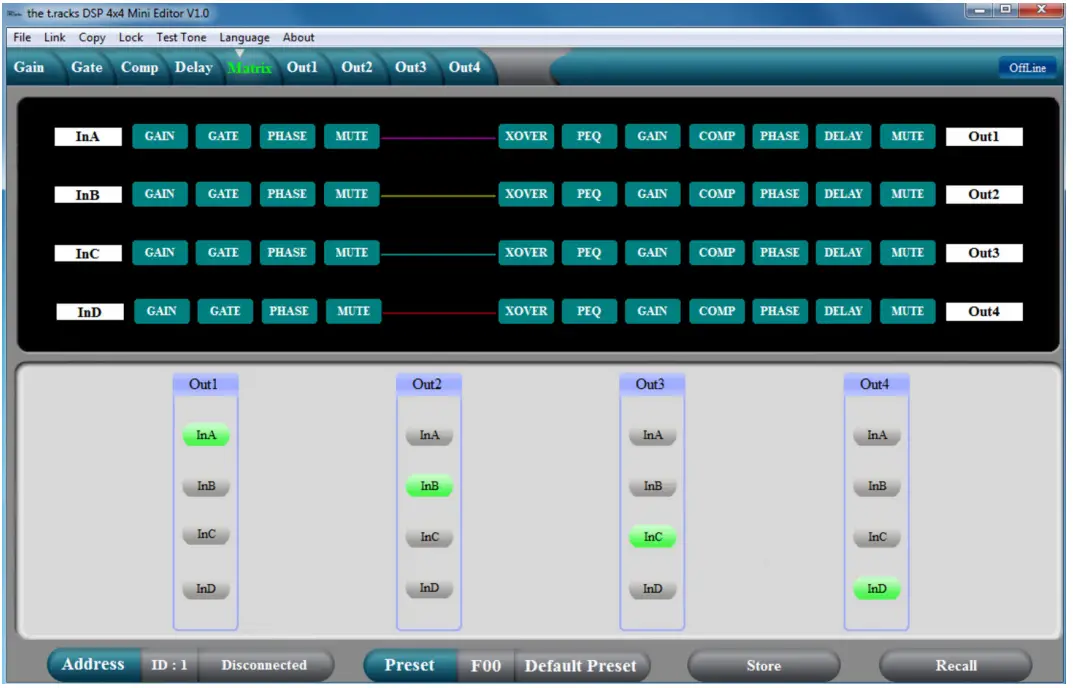The height and width of the screenshot is (688, 1073).
Task: Click the PHASE block for InC
Action: pyautogui.click(x=287, y=253)
